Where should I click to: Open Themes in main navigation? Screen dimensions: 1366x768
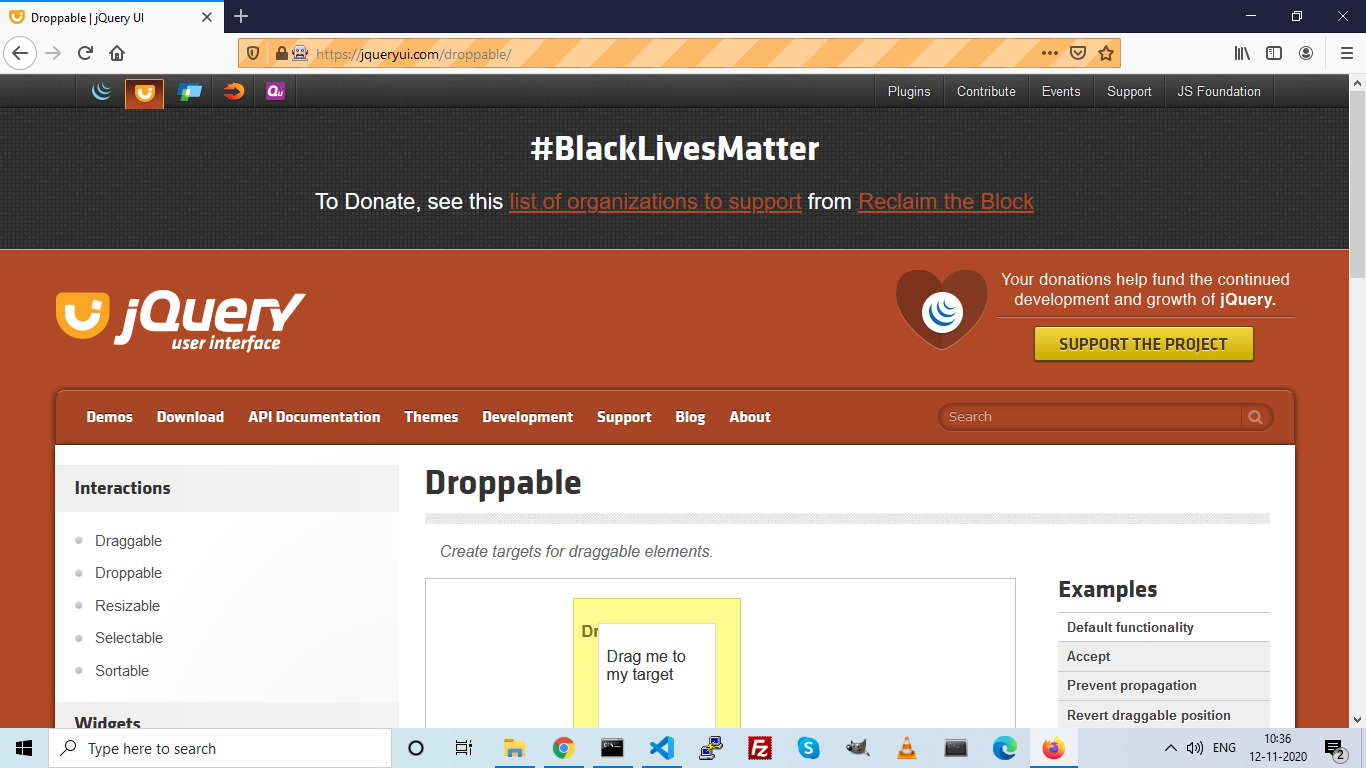pyautogui.click(x=431, y=417)
